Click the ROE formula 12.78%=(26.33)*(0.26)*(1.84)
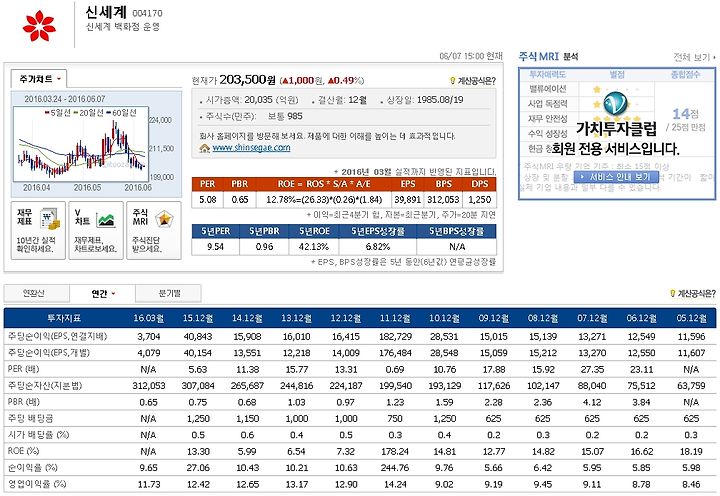The width and height of the screenshot is (720, 496). (x=324, y=200)
